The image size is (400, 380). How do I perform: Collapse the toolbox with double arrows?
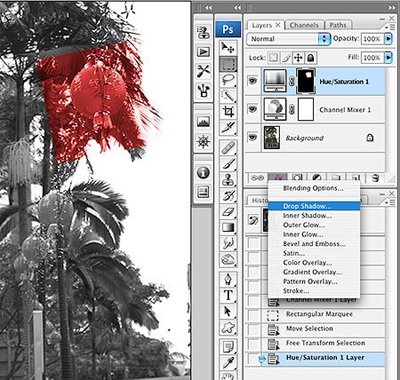pos(237,7)
